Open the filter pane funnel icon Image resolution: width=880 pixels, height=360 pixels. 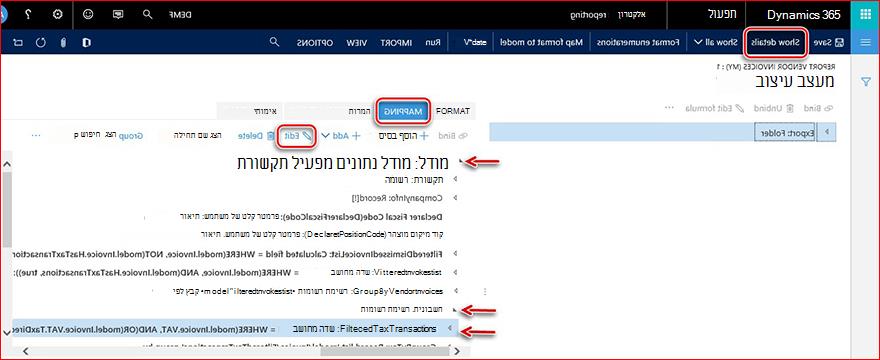click(x=865, y=82)
